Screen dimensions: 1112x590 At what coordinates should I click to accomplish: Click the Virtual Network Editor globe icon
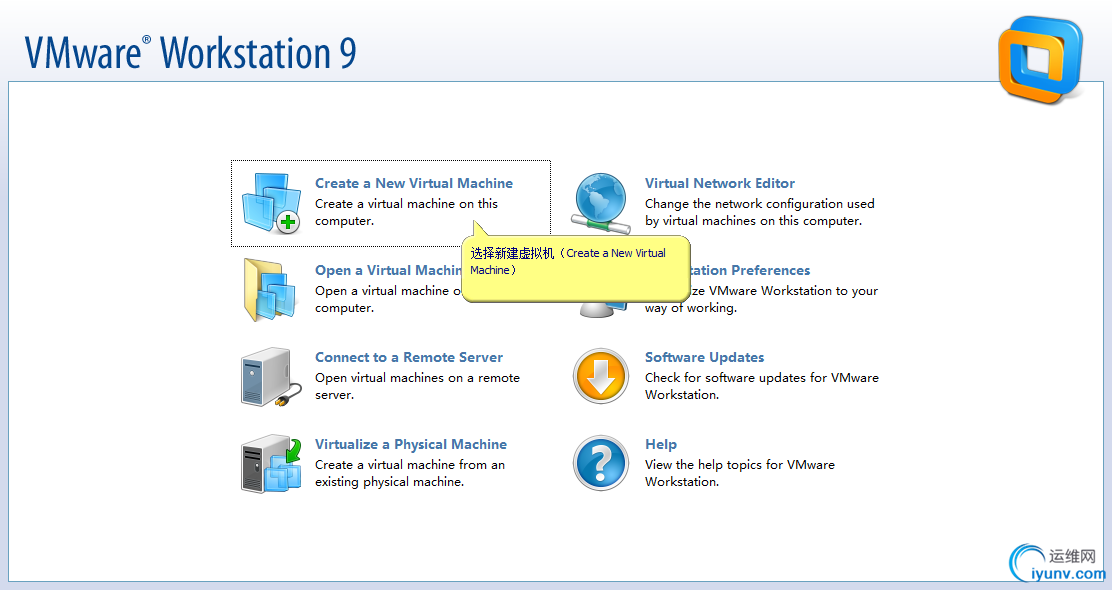[601, 204]
